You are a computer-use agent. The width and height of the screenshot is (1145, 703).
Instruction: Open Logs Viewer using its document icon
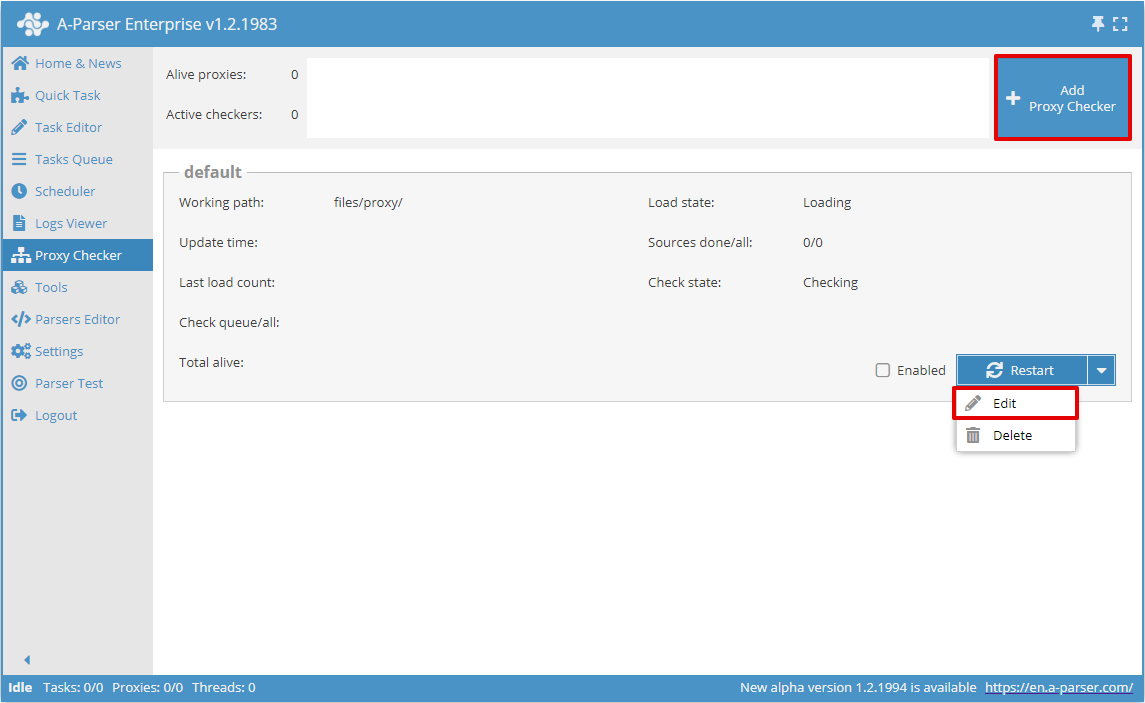click(x=19, y=223)
